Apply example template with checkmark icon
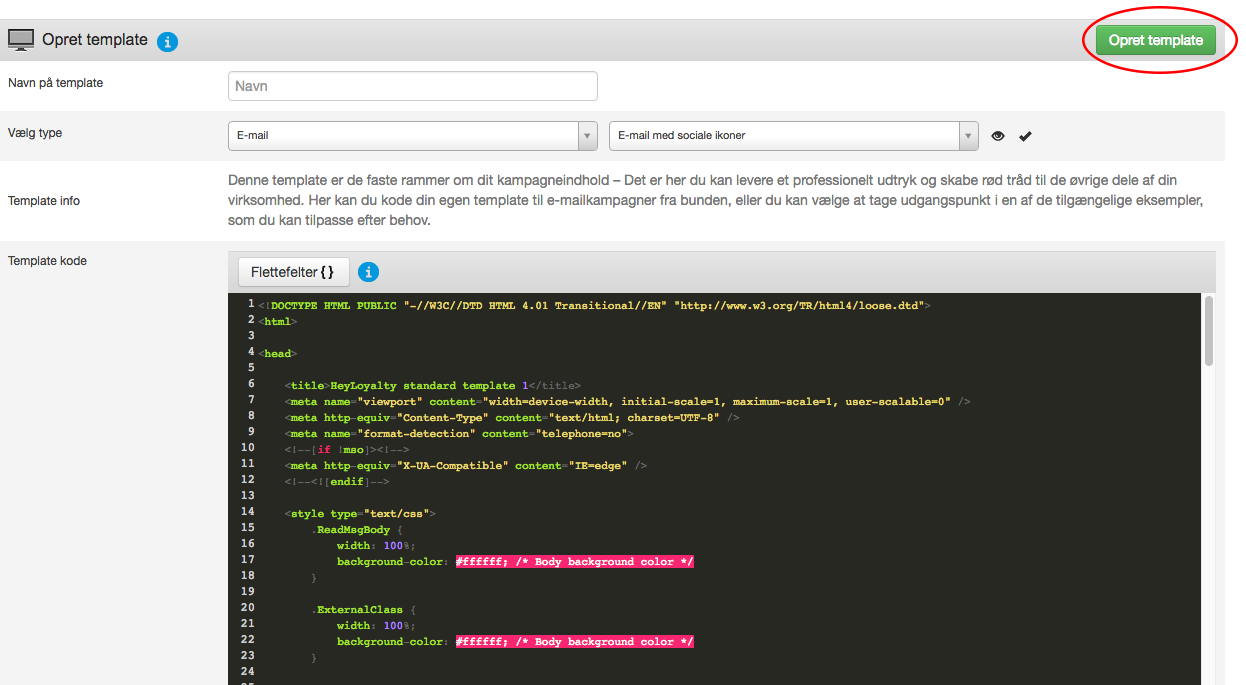Viewport: 1246px width, 685px height. tap(1025, 136)
